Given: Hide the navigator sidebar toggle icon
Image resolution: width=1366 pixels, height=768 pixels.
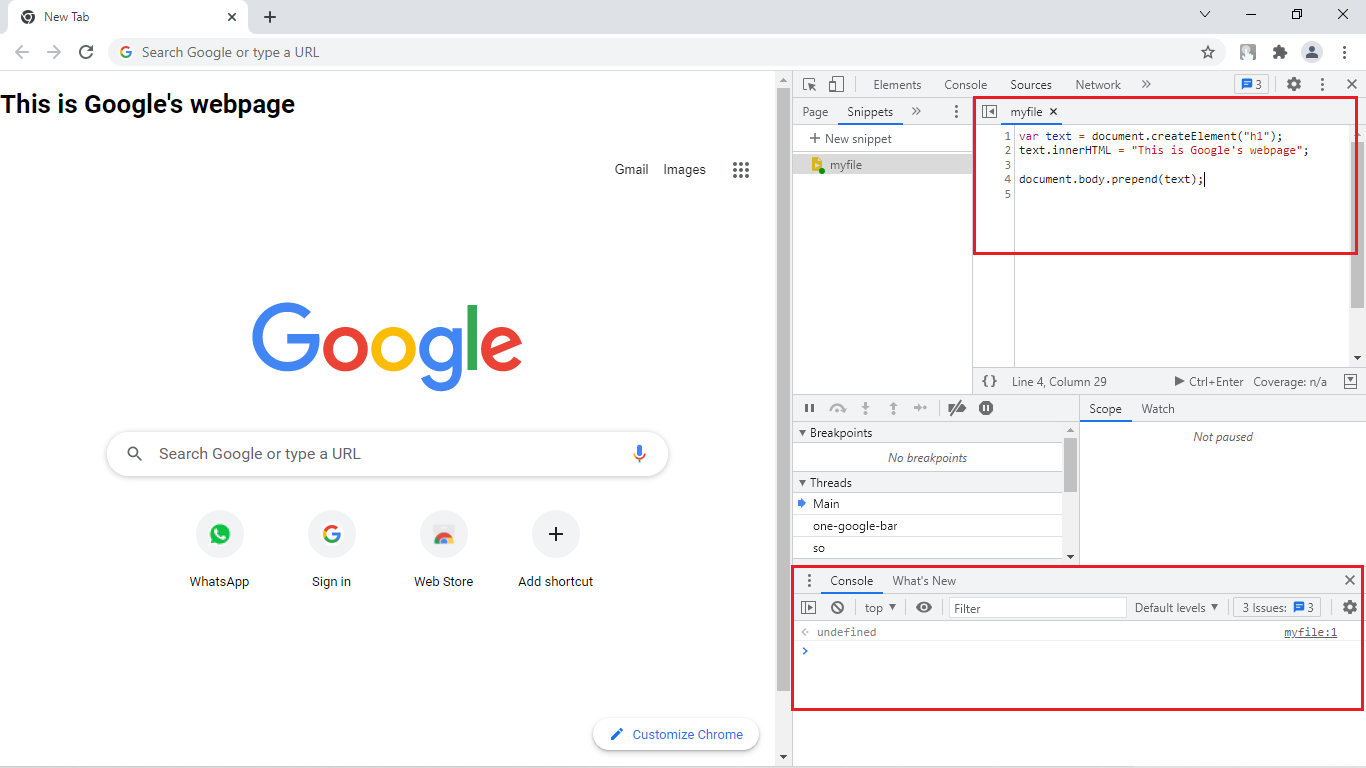Looking at the screenshot, I should click(x=989, y=112).
